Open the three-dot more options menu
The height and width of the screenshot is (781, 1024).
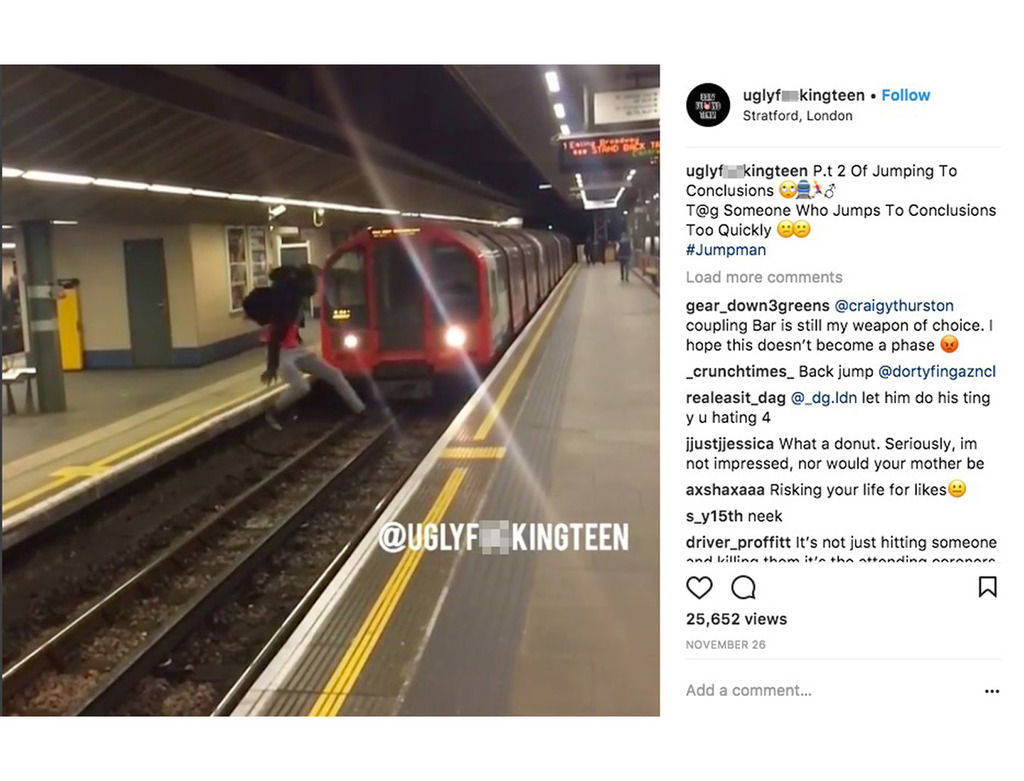[x=992, y=691]
